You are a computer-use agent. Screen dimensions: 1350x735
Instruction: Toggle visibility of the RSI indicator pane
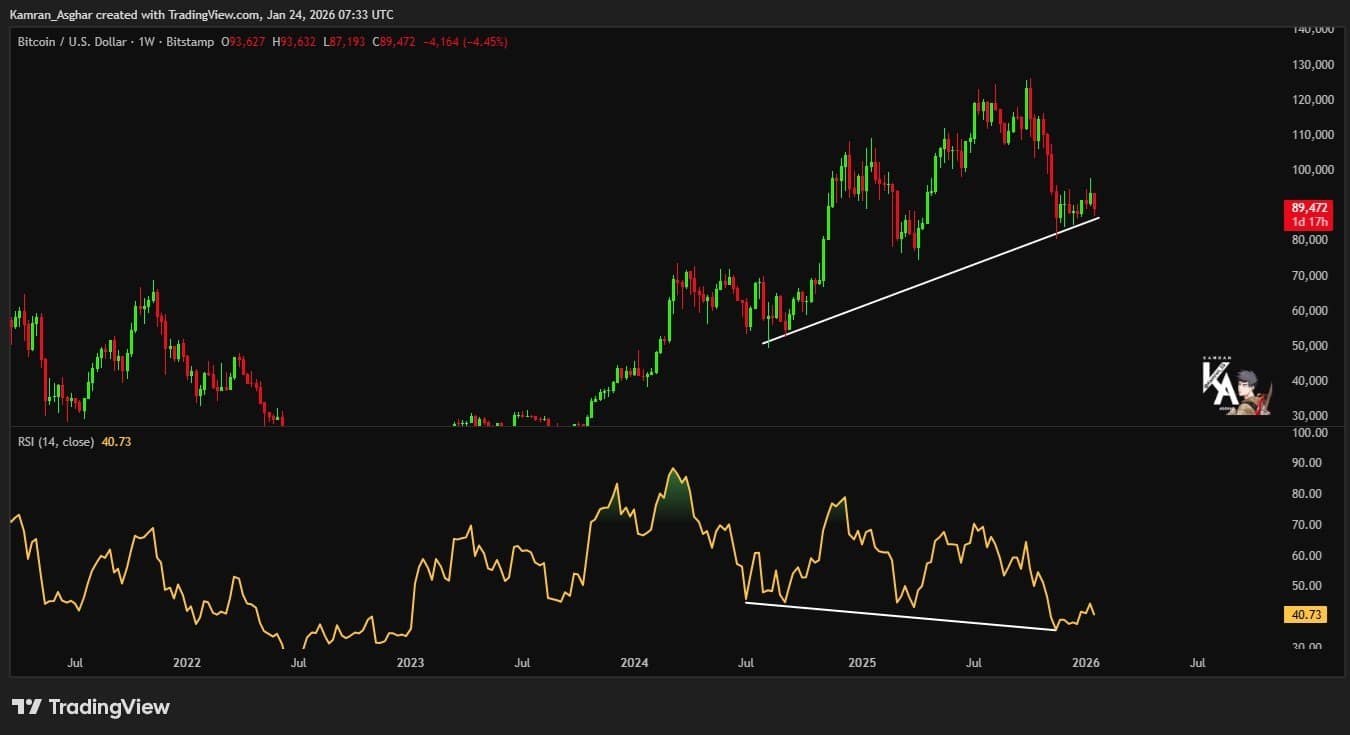tap(55, 441)
